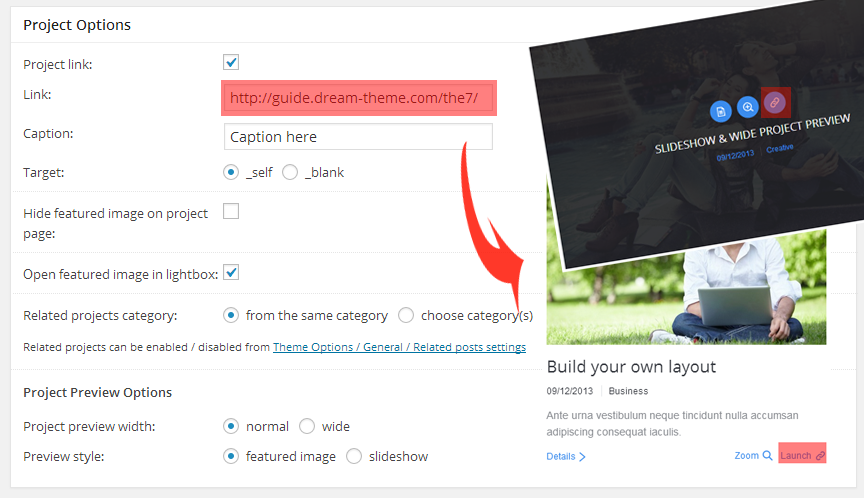Enable the Project link checkbox
The height and width of the screenshot is (498, 864).
point(231,62)
